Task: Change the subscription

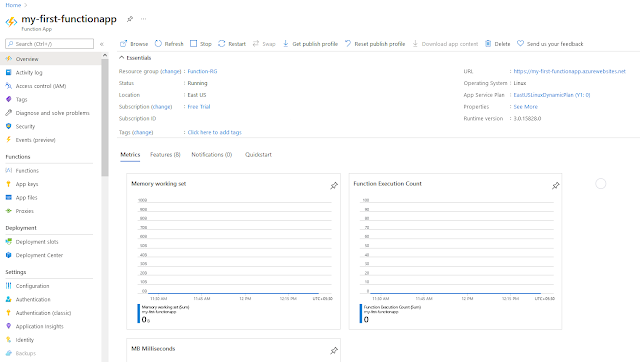Action: pos(162,107)
